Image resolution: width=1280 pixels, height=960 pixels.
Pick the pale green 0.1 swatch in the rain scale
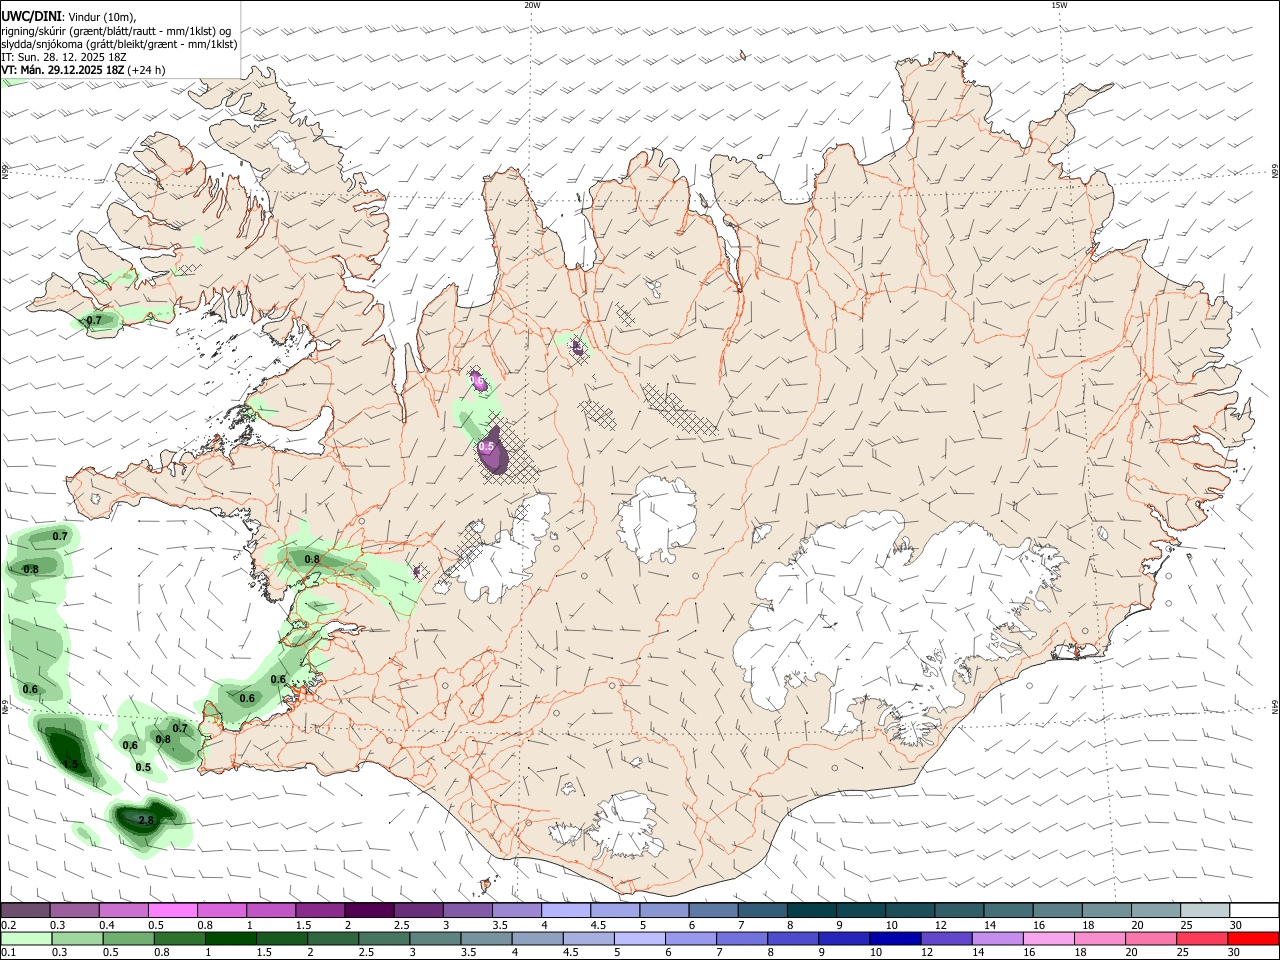click(25, 938)
